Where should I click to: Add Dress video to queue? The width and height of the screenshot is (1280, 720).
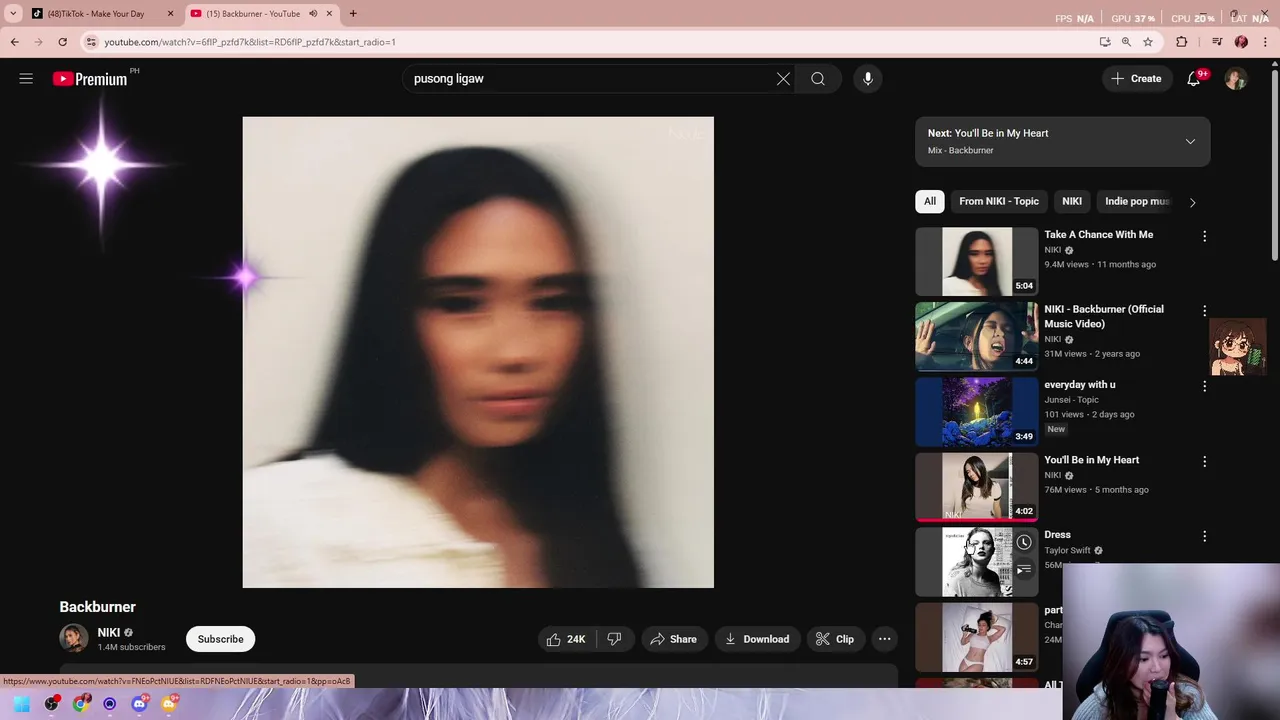1024,569
